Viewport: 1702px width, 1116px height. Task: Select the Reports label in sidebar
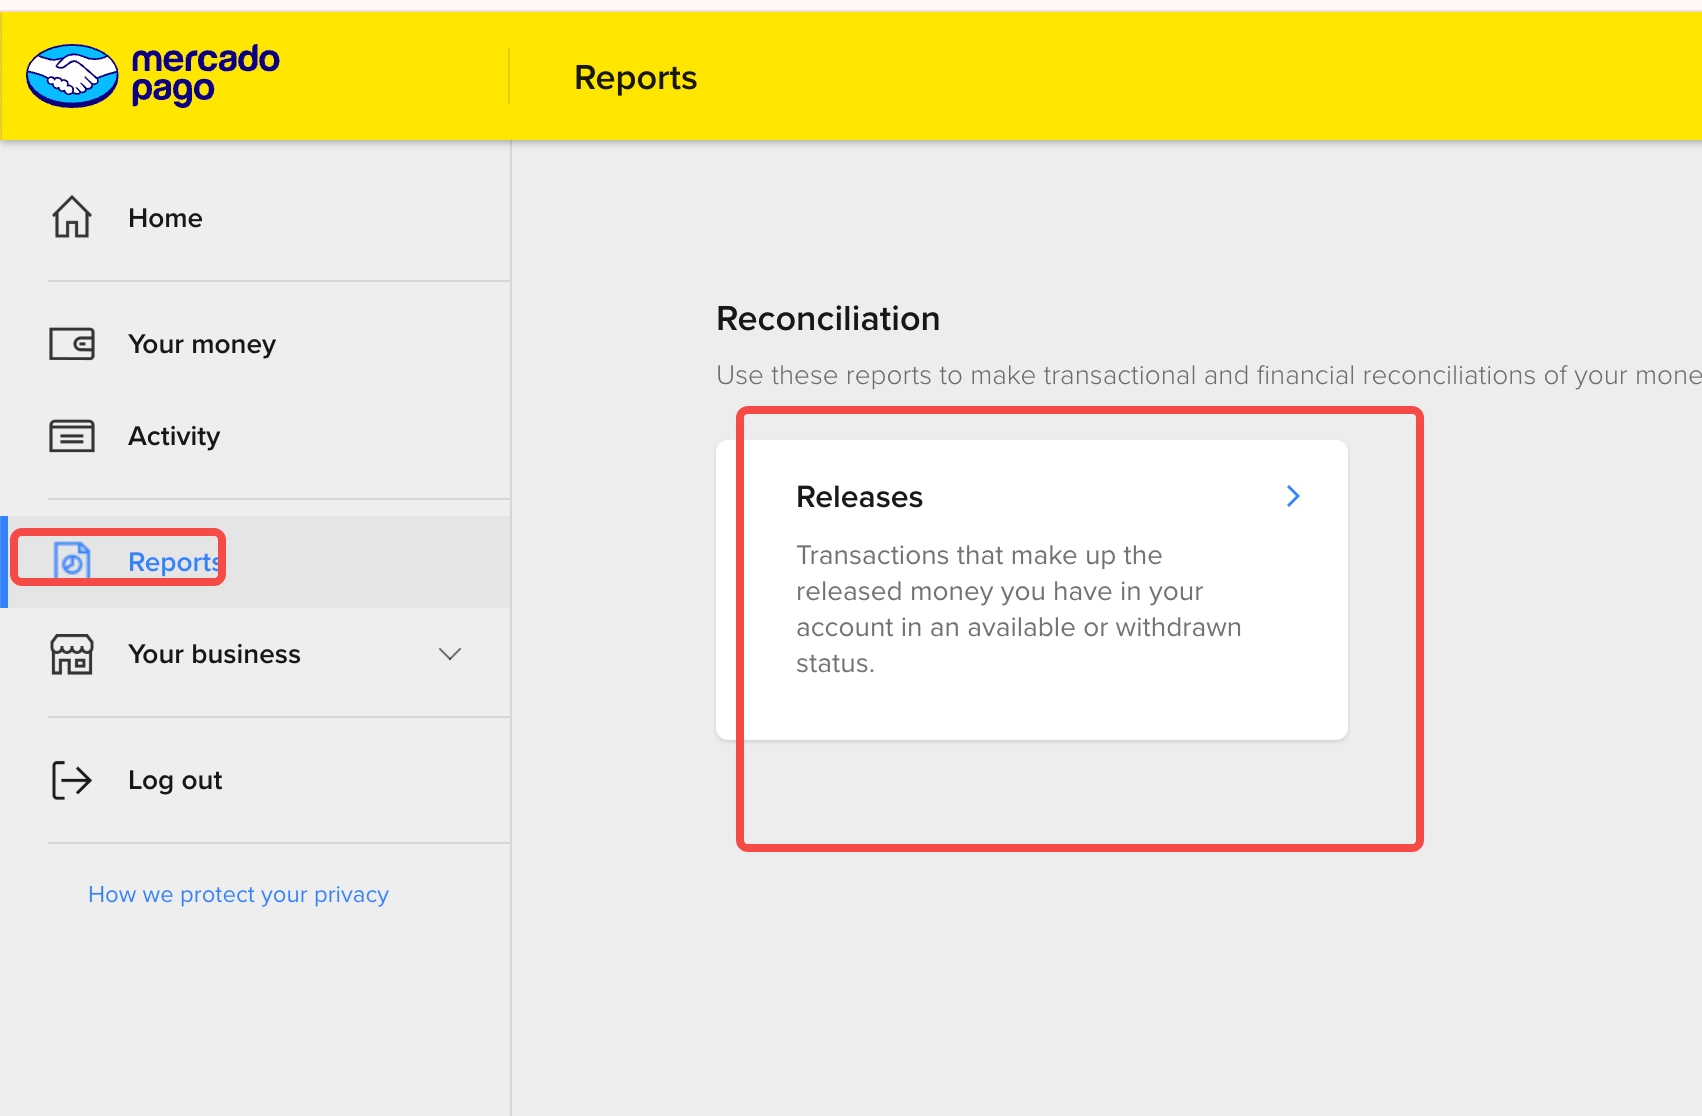(x=174, y=562)
